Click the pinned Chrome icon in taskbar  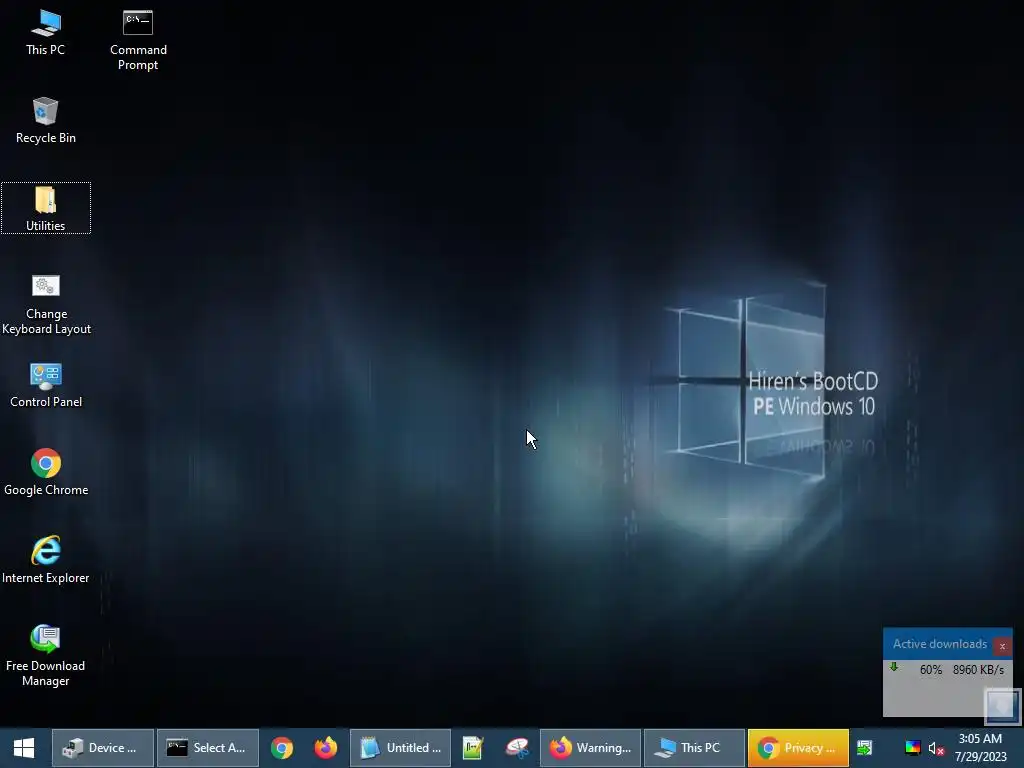[282, 748]
